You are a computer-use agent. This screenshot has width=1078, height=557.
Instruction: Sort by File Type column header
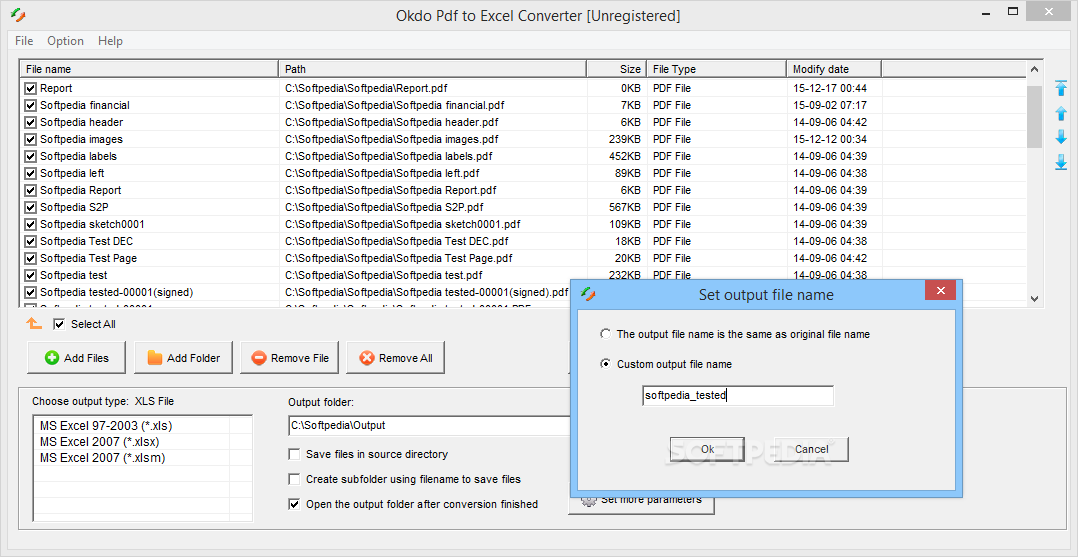coord(716,69)
